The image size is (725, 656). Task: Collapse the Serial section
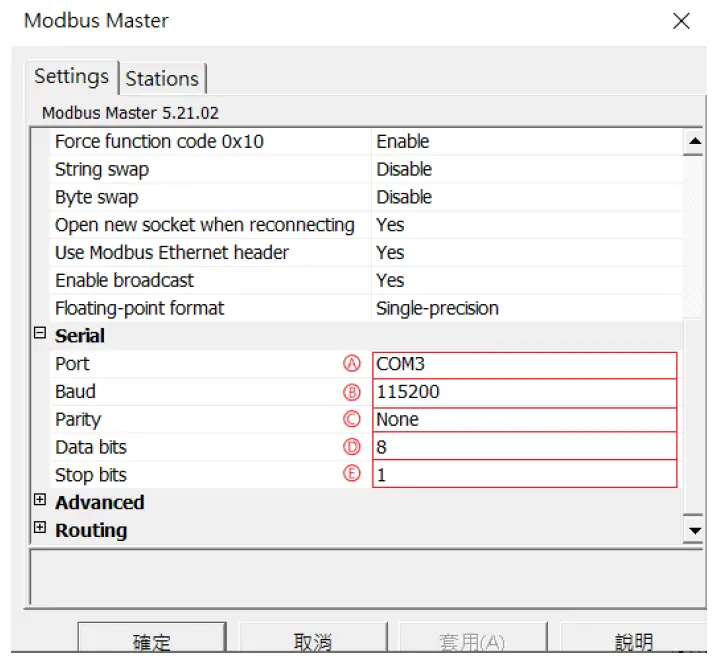[x=40, y=333]
